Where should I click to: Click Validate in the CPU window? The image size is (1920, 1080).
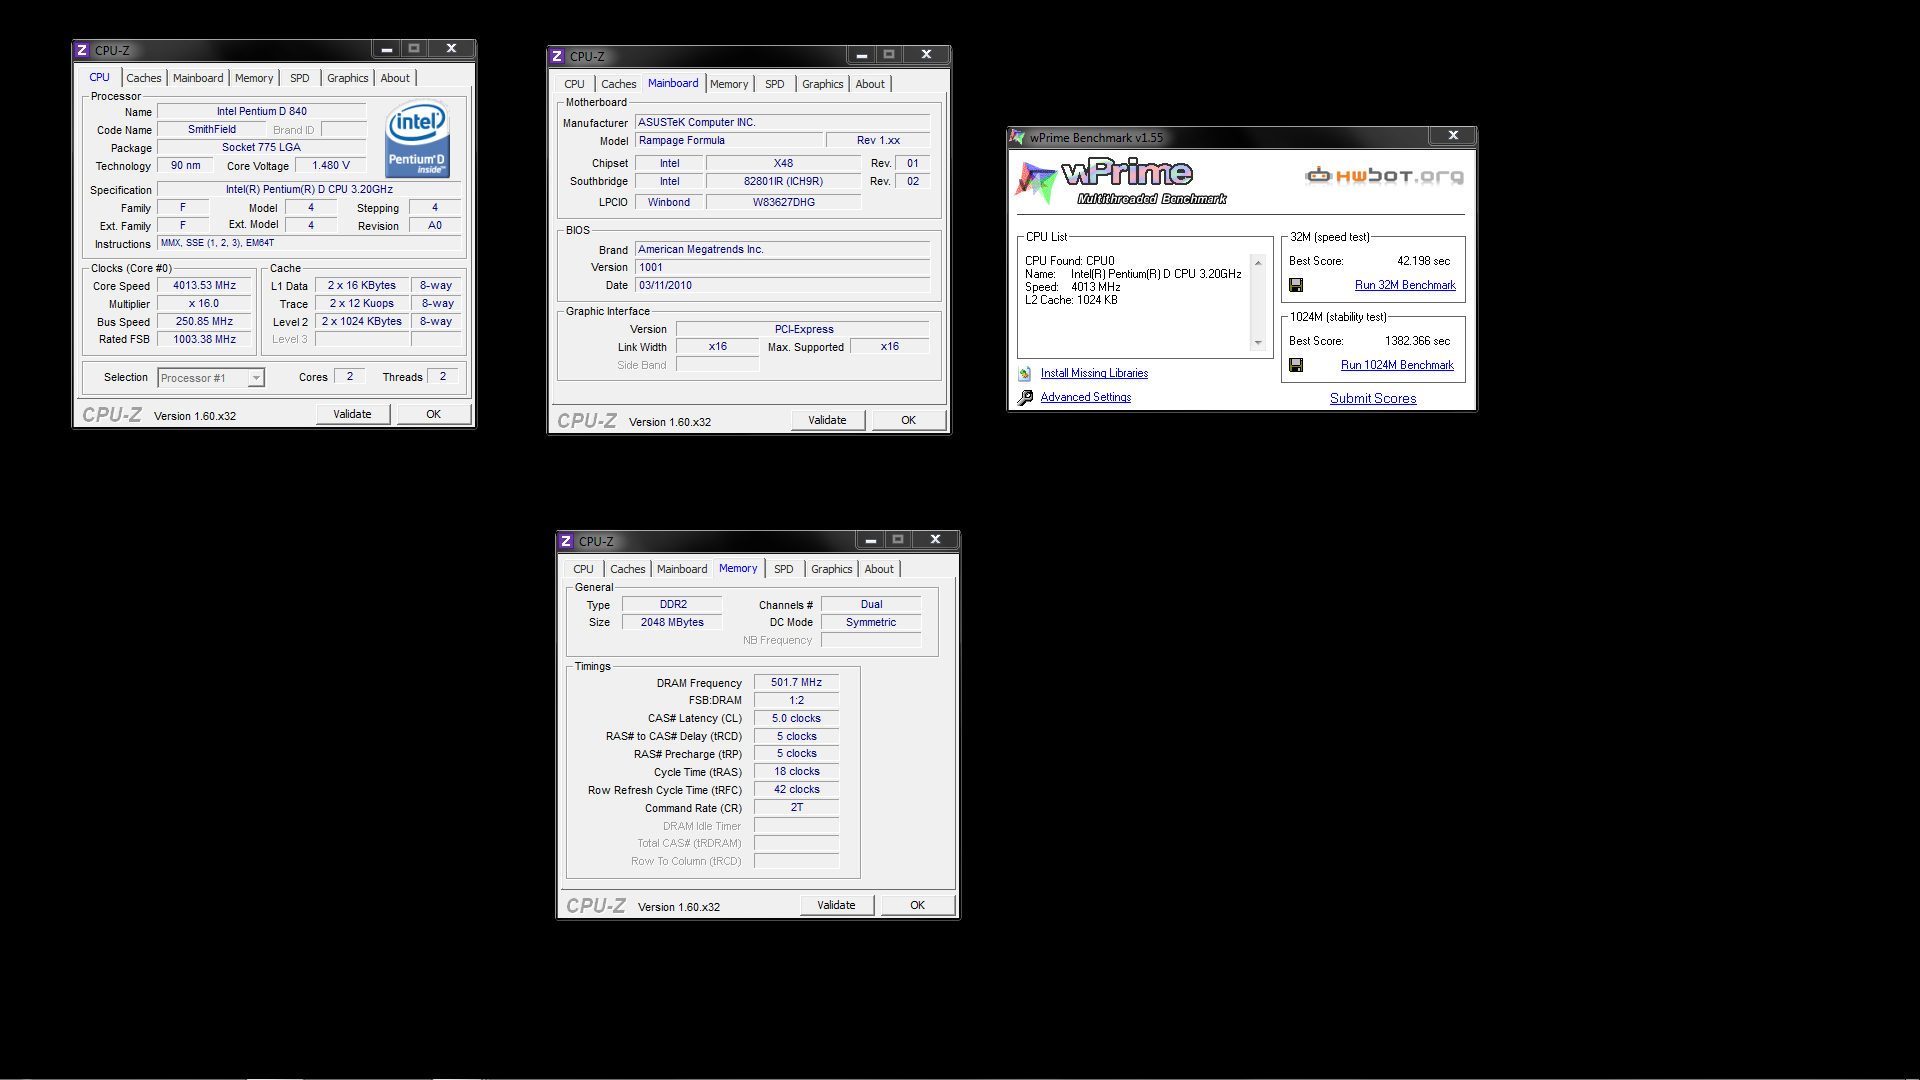coord(353,414)
